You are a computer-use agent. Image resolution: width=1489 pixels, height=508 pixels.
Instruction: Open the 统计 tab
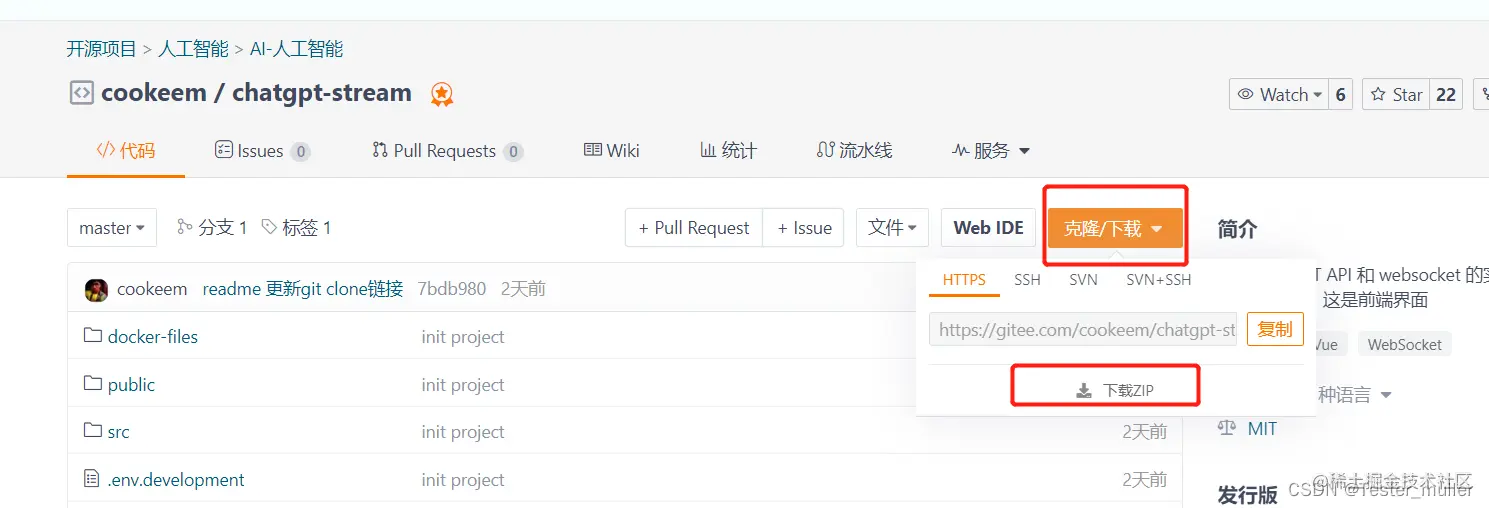point(728,151)
